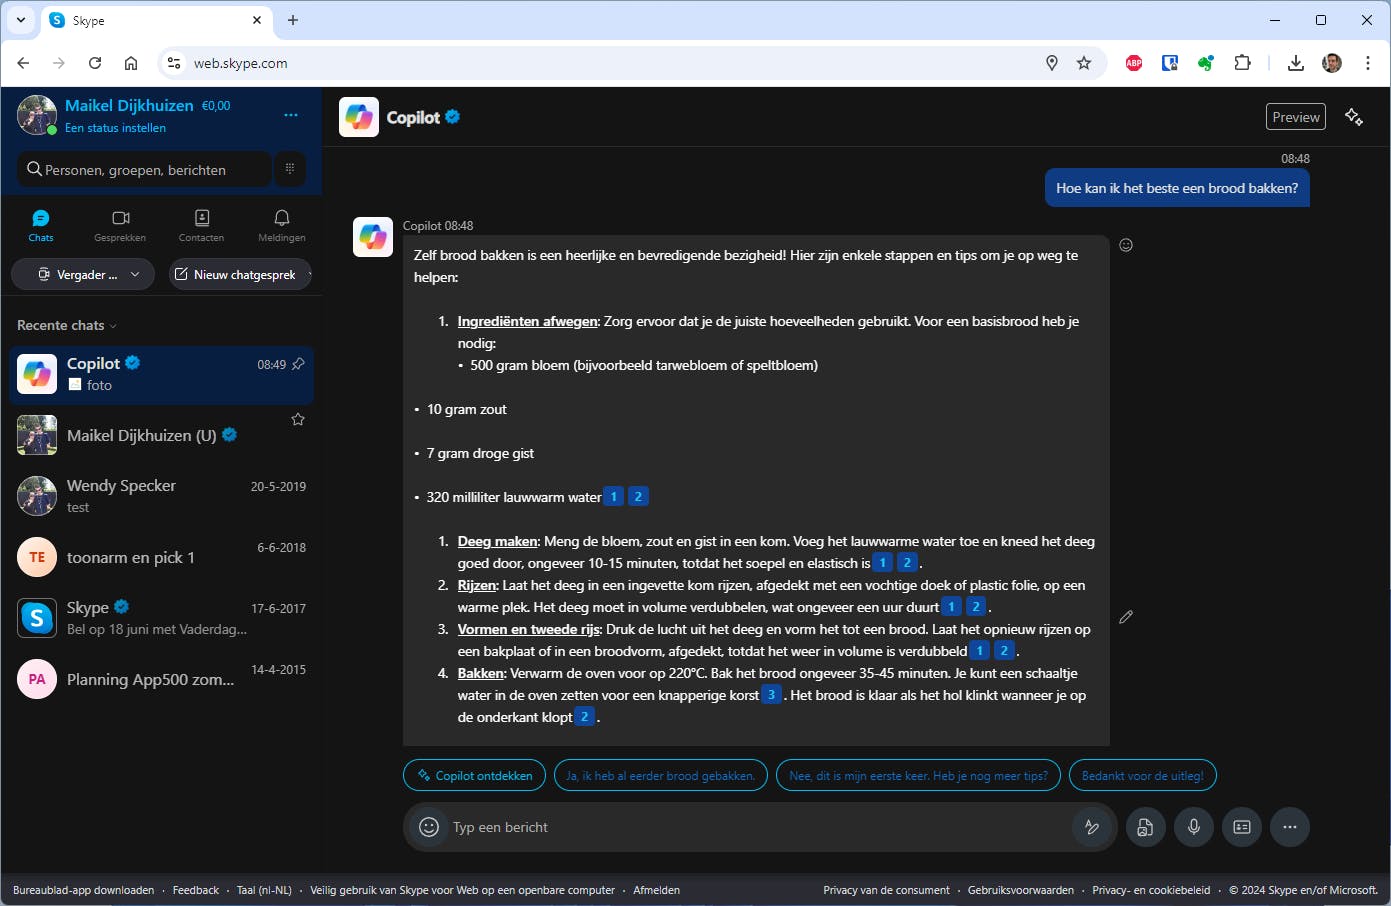Open the ABP Adblock Plus extension

pyautogui.click(x=1134, y=63)
